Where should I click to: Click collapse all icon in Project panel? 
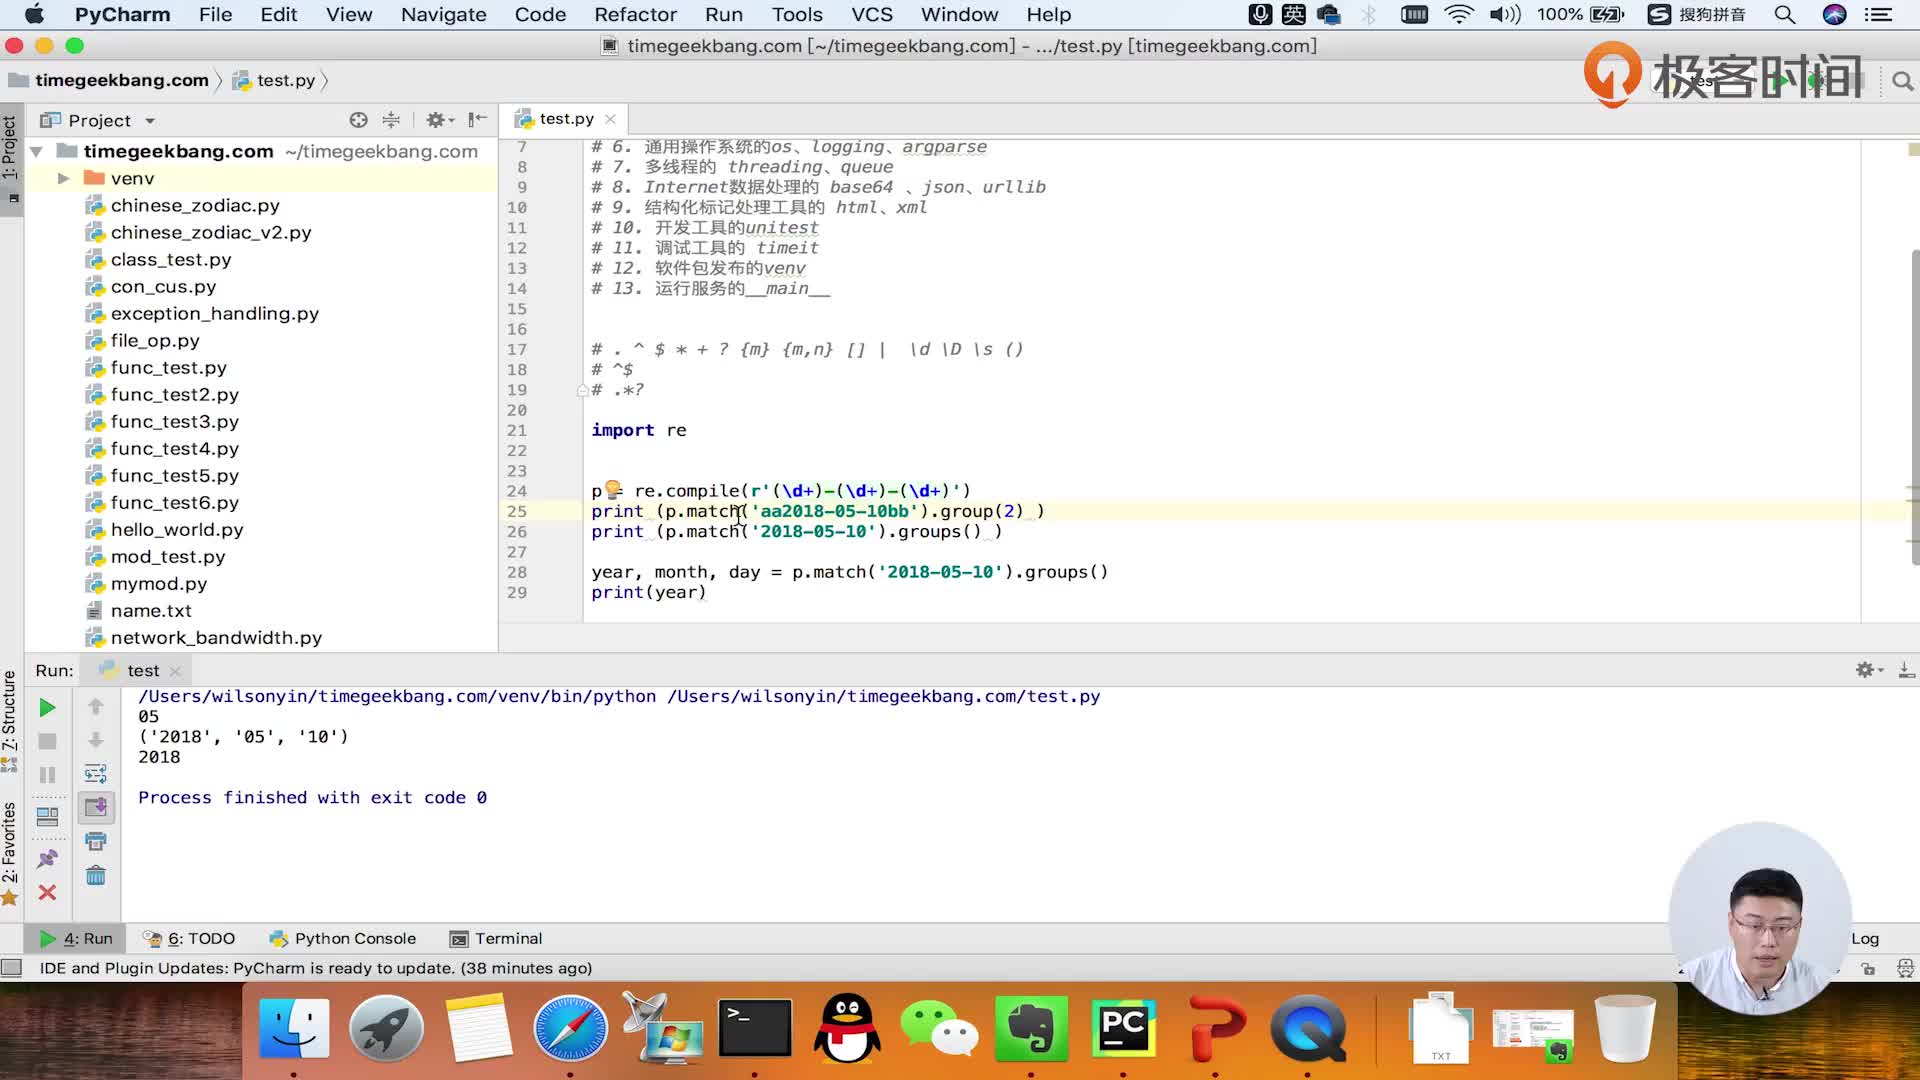tap(391, 120)
